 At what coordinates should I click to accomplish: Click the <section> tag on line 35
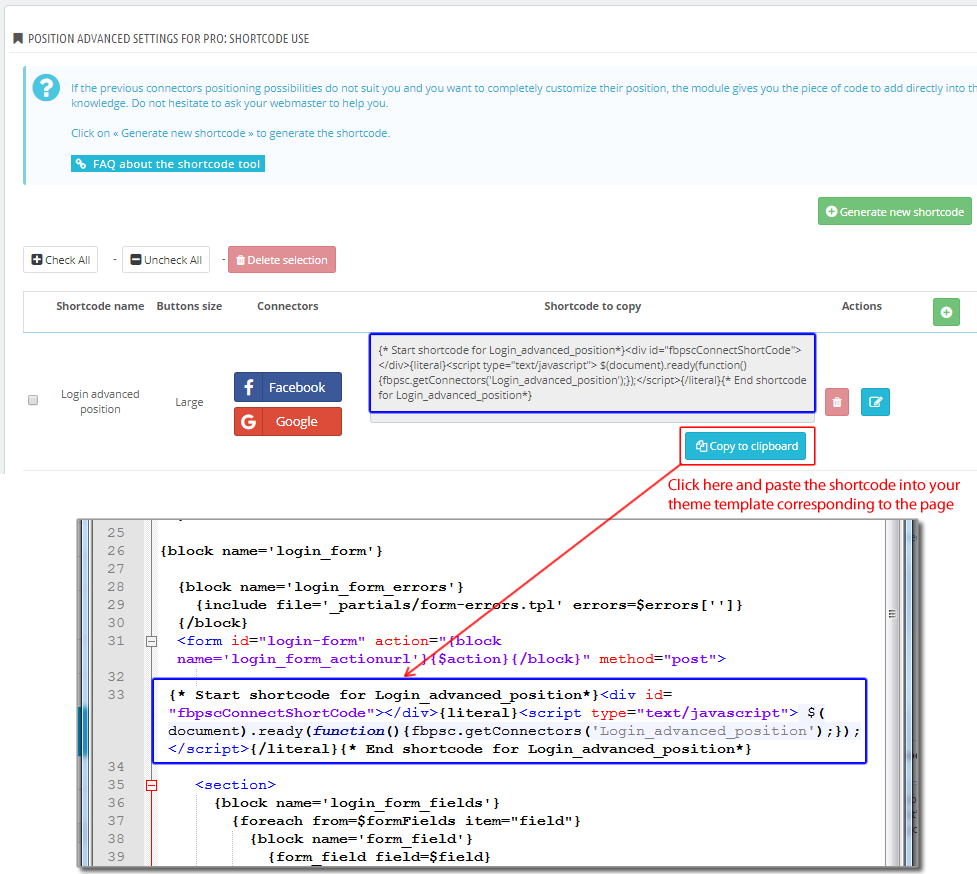pyautogui.click(x=236, y=785)
